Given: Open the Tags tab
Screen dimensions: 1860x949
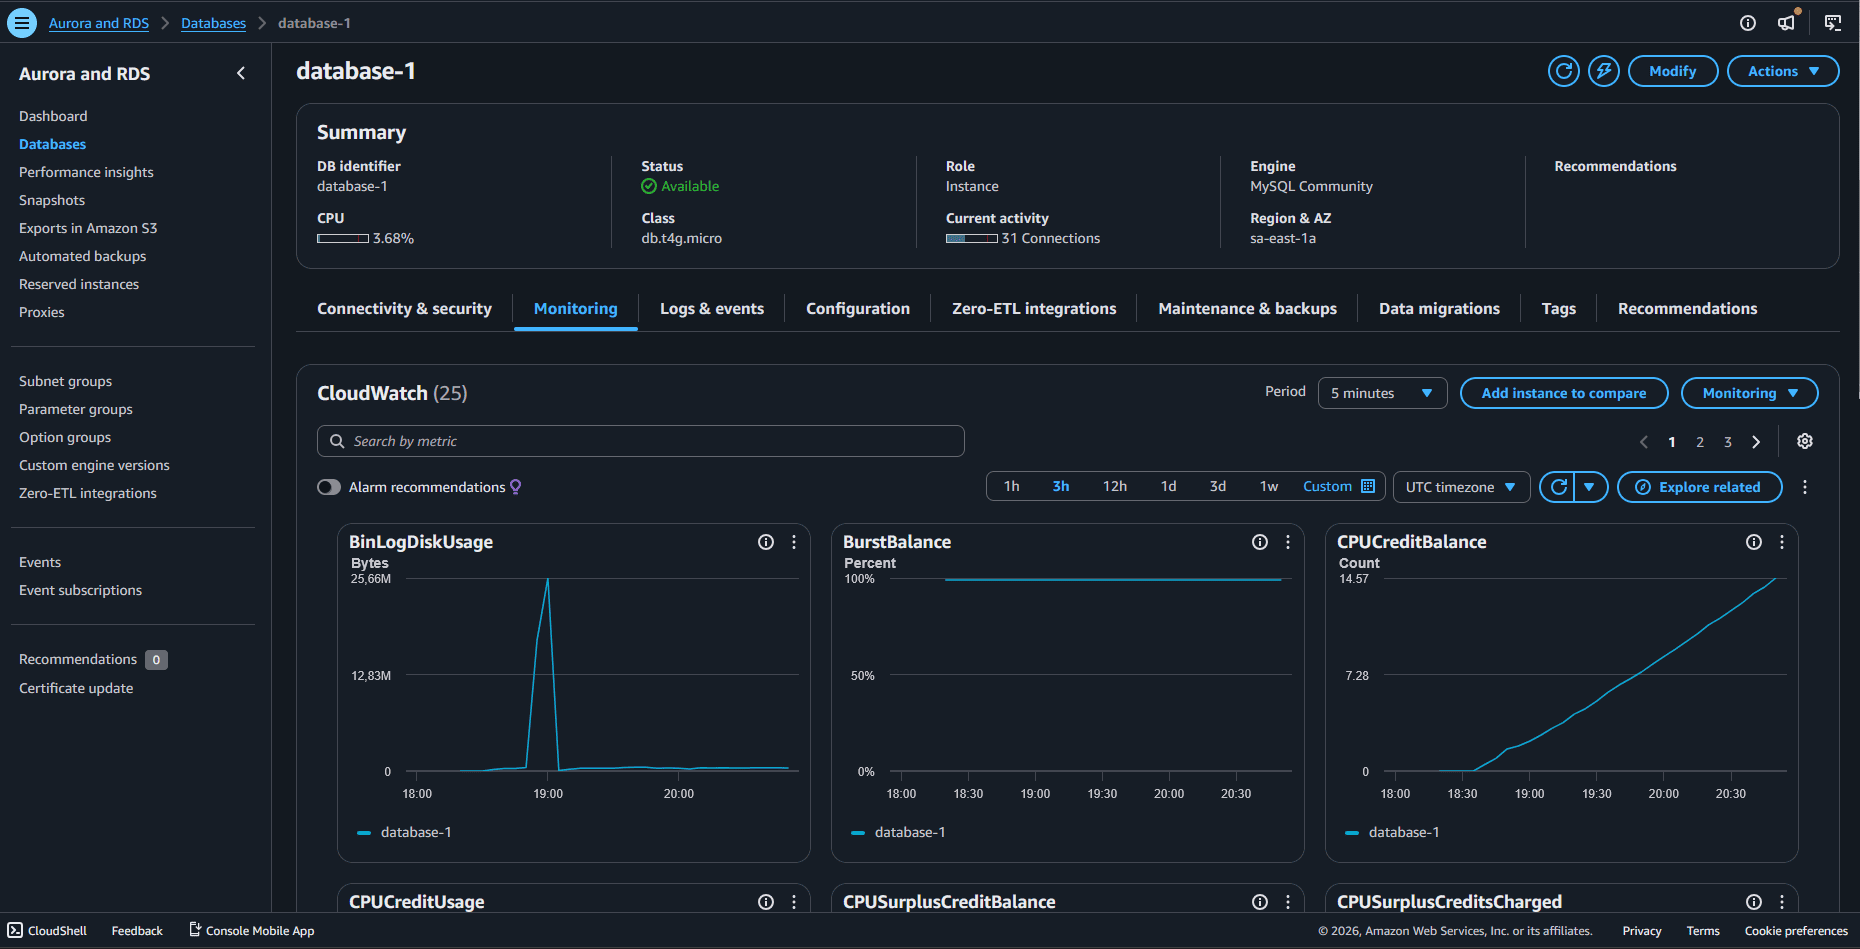Looking at the screenshot, I should tap(1558, 309).
